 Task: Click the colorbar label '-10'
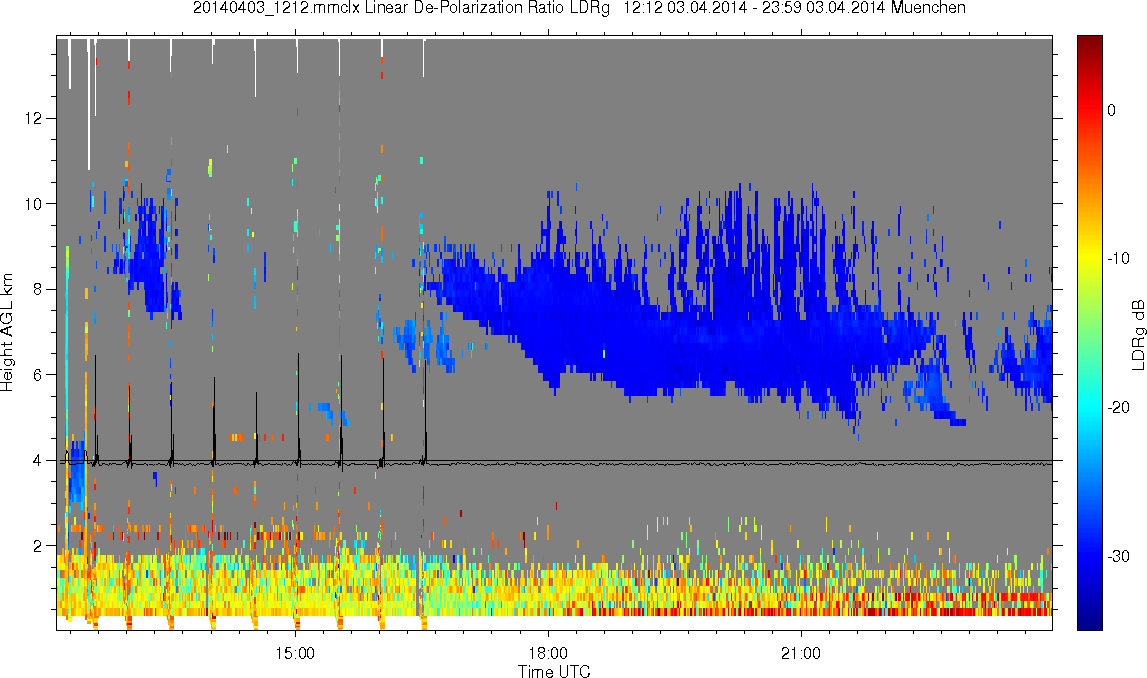(x=1118, y=258)
